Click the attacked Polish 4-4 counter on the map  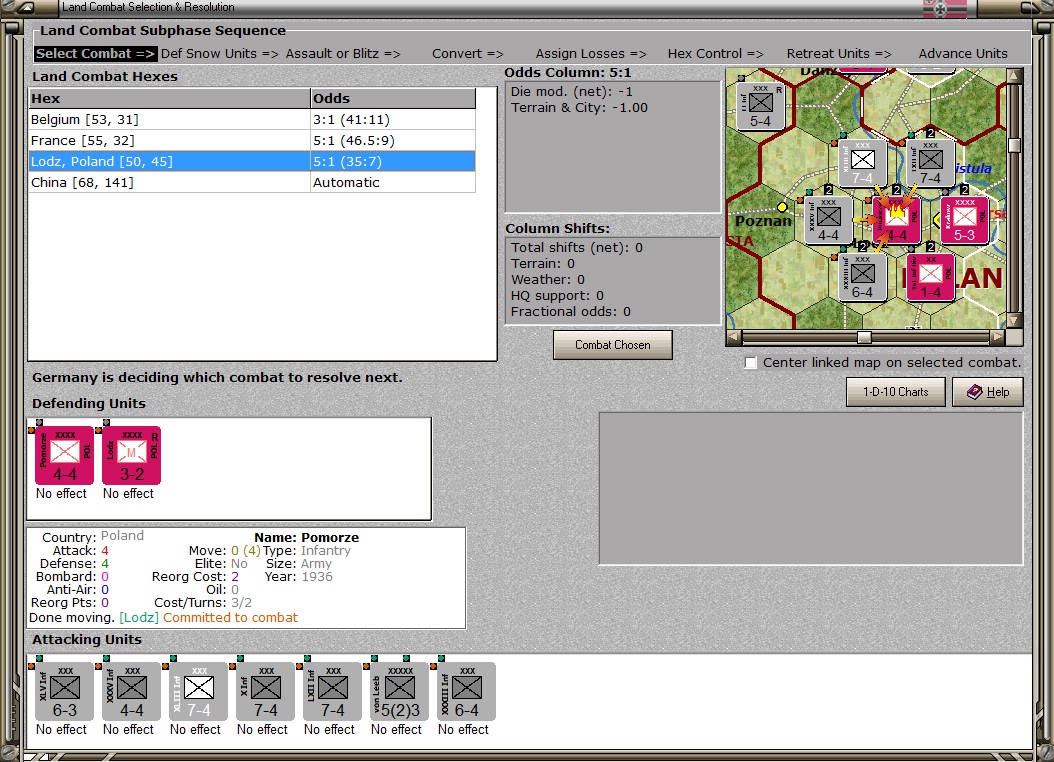(896, 220)
